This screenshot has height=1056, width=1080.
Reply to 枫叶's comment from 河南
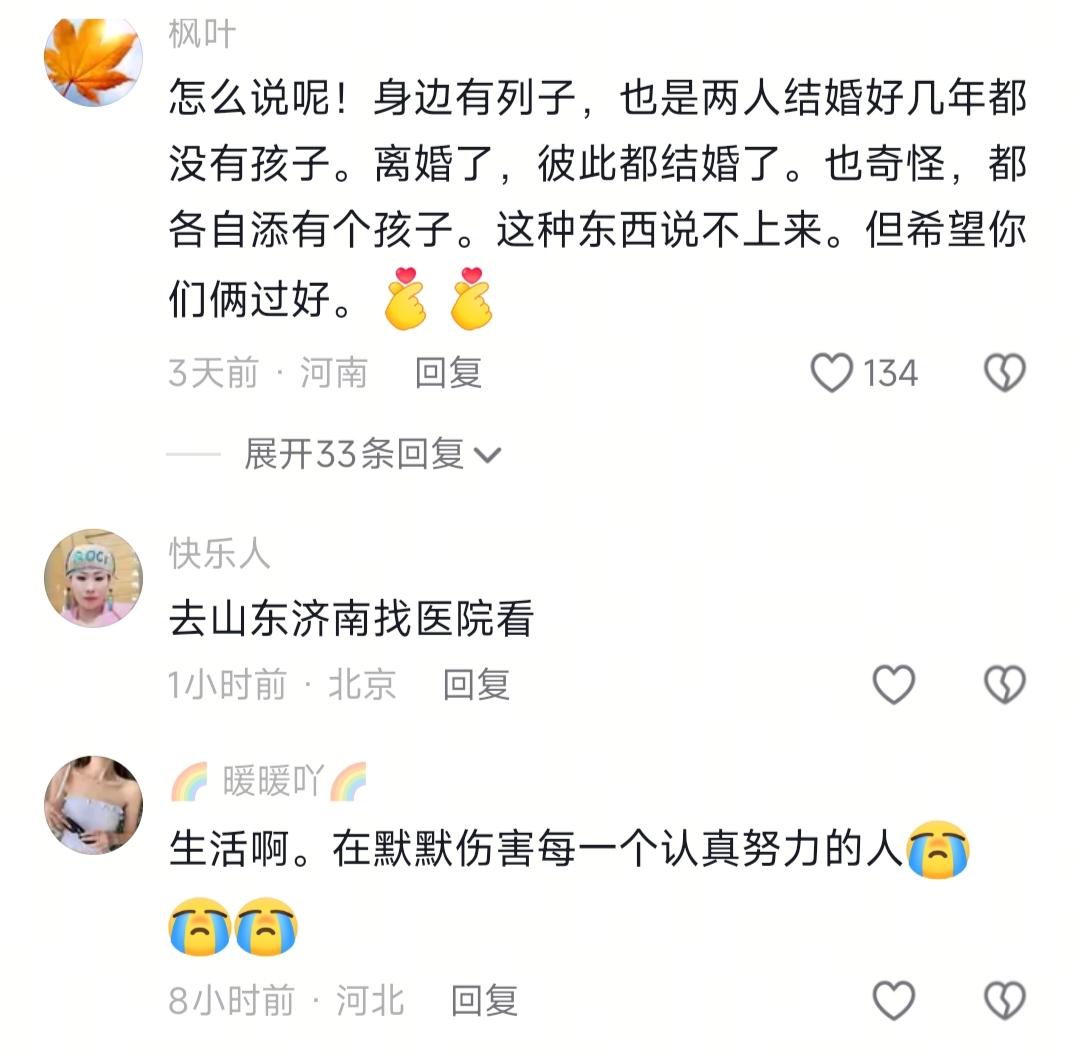click(x=448, y=373)
